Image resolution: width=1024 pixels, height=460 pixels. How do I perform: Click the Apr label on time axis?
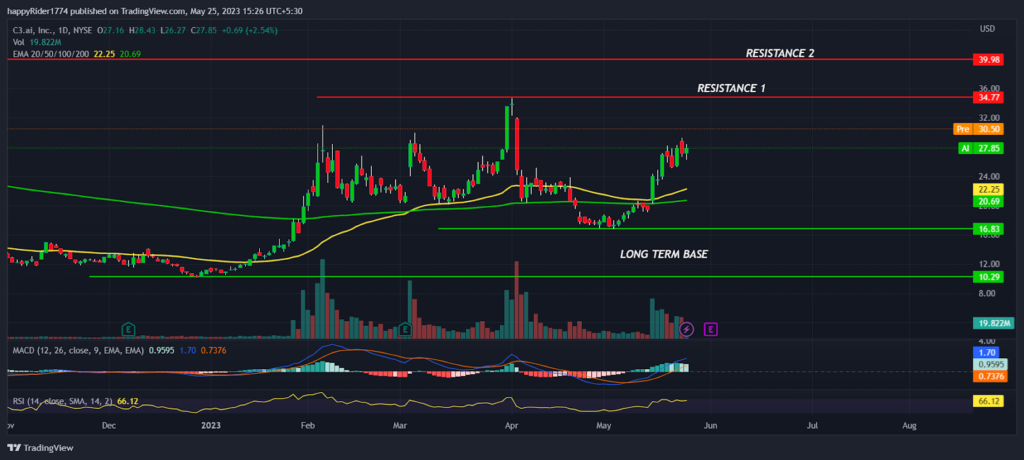511,426
